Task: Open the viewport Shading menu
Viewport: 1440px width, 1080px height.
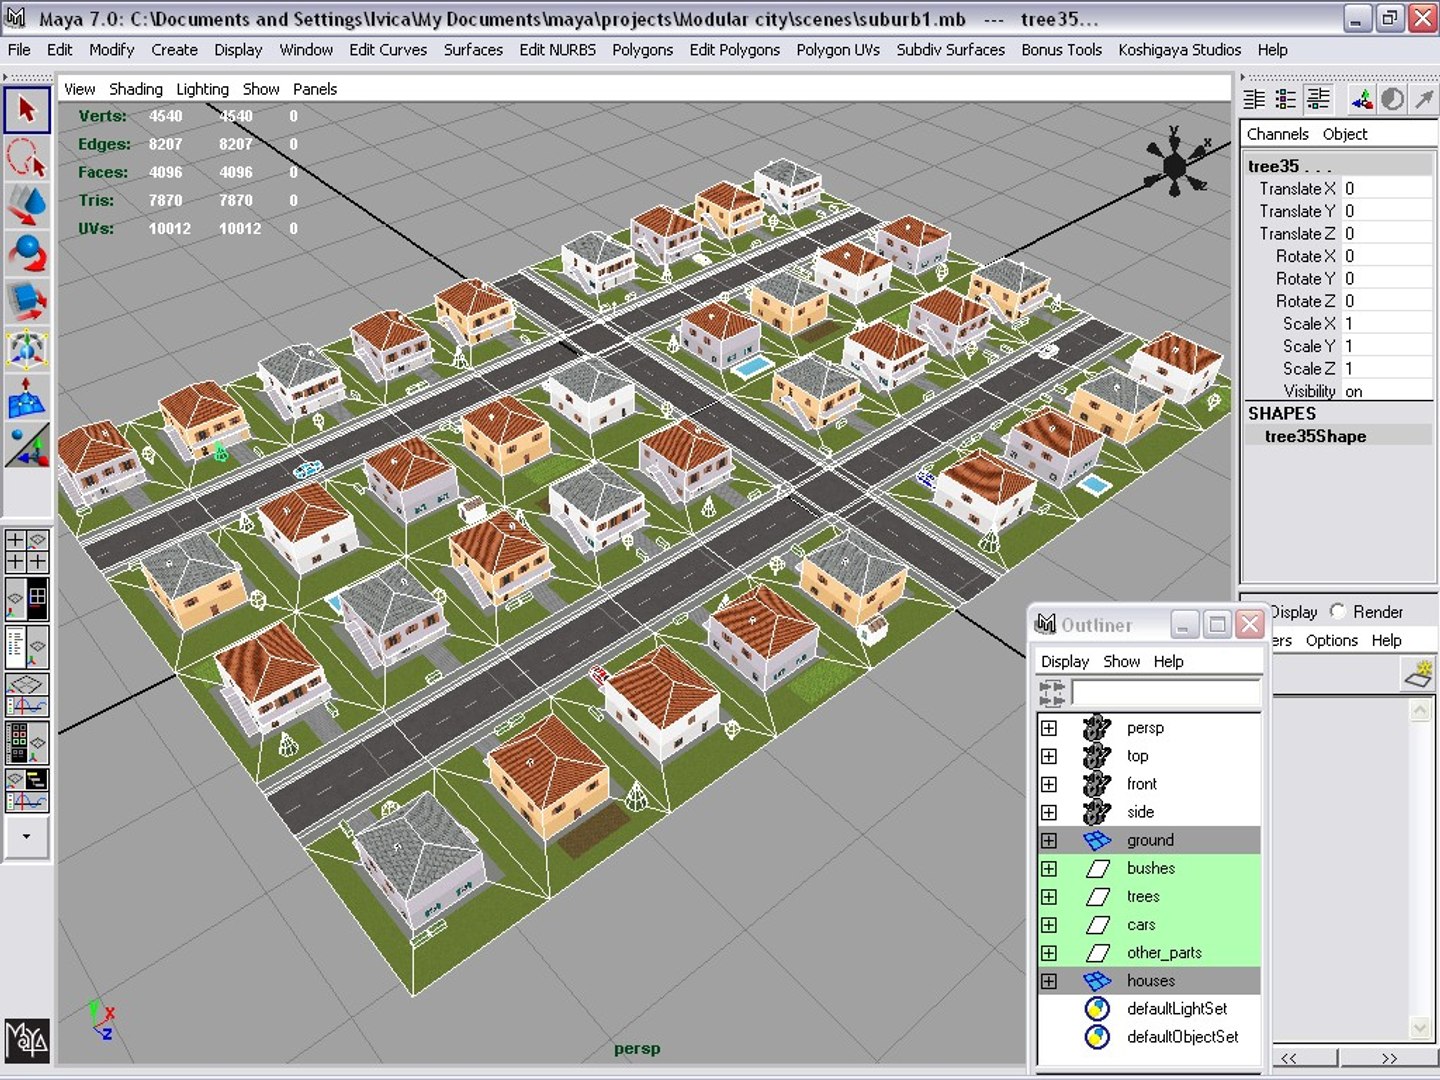Action: tap(136, 89)
